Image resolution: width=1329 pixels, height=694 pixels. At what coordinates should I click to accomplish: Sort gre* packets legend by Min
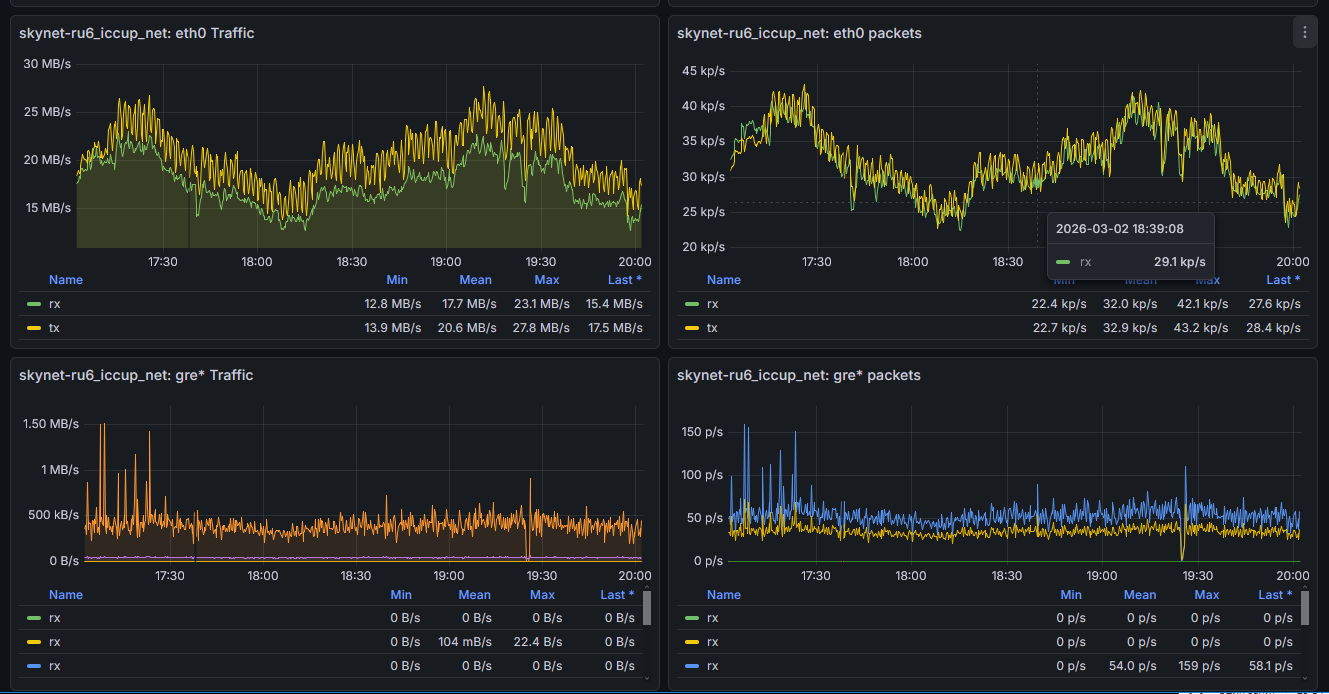pyautogui.click(x=1071, y=595)
